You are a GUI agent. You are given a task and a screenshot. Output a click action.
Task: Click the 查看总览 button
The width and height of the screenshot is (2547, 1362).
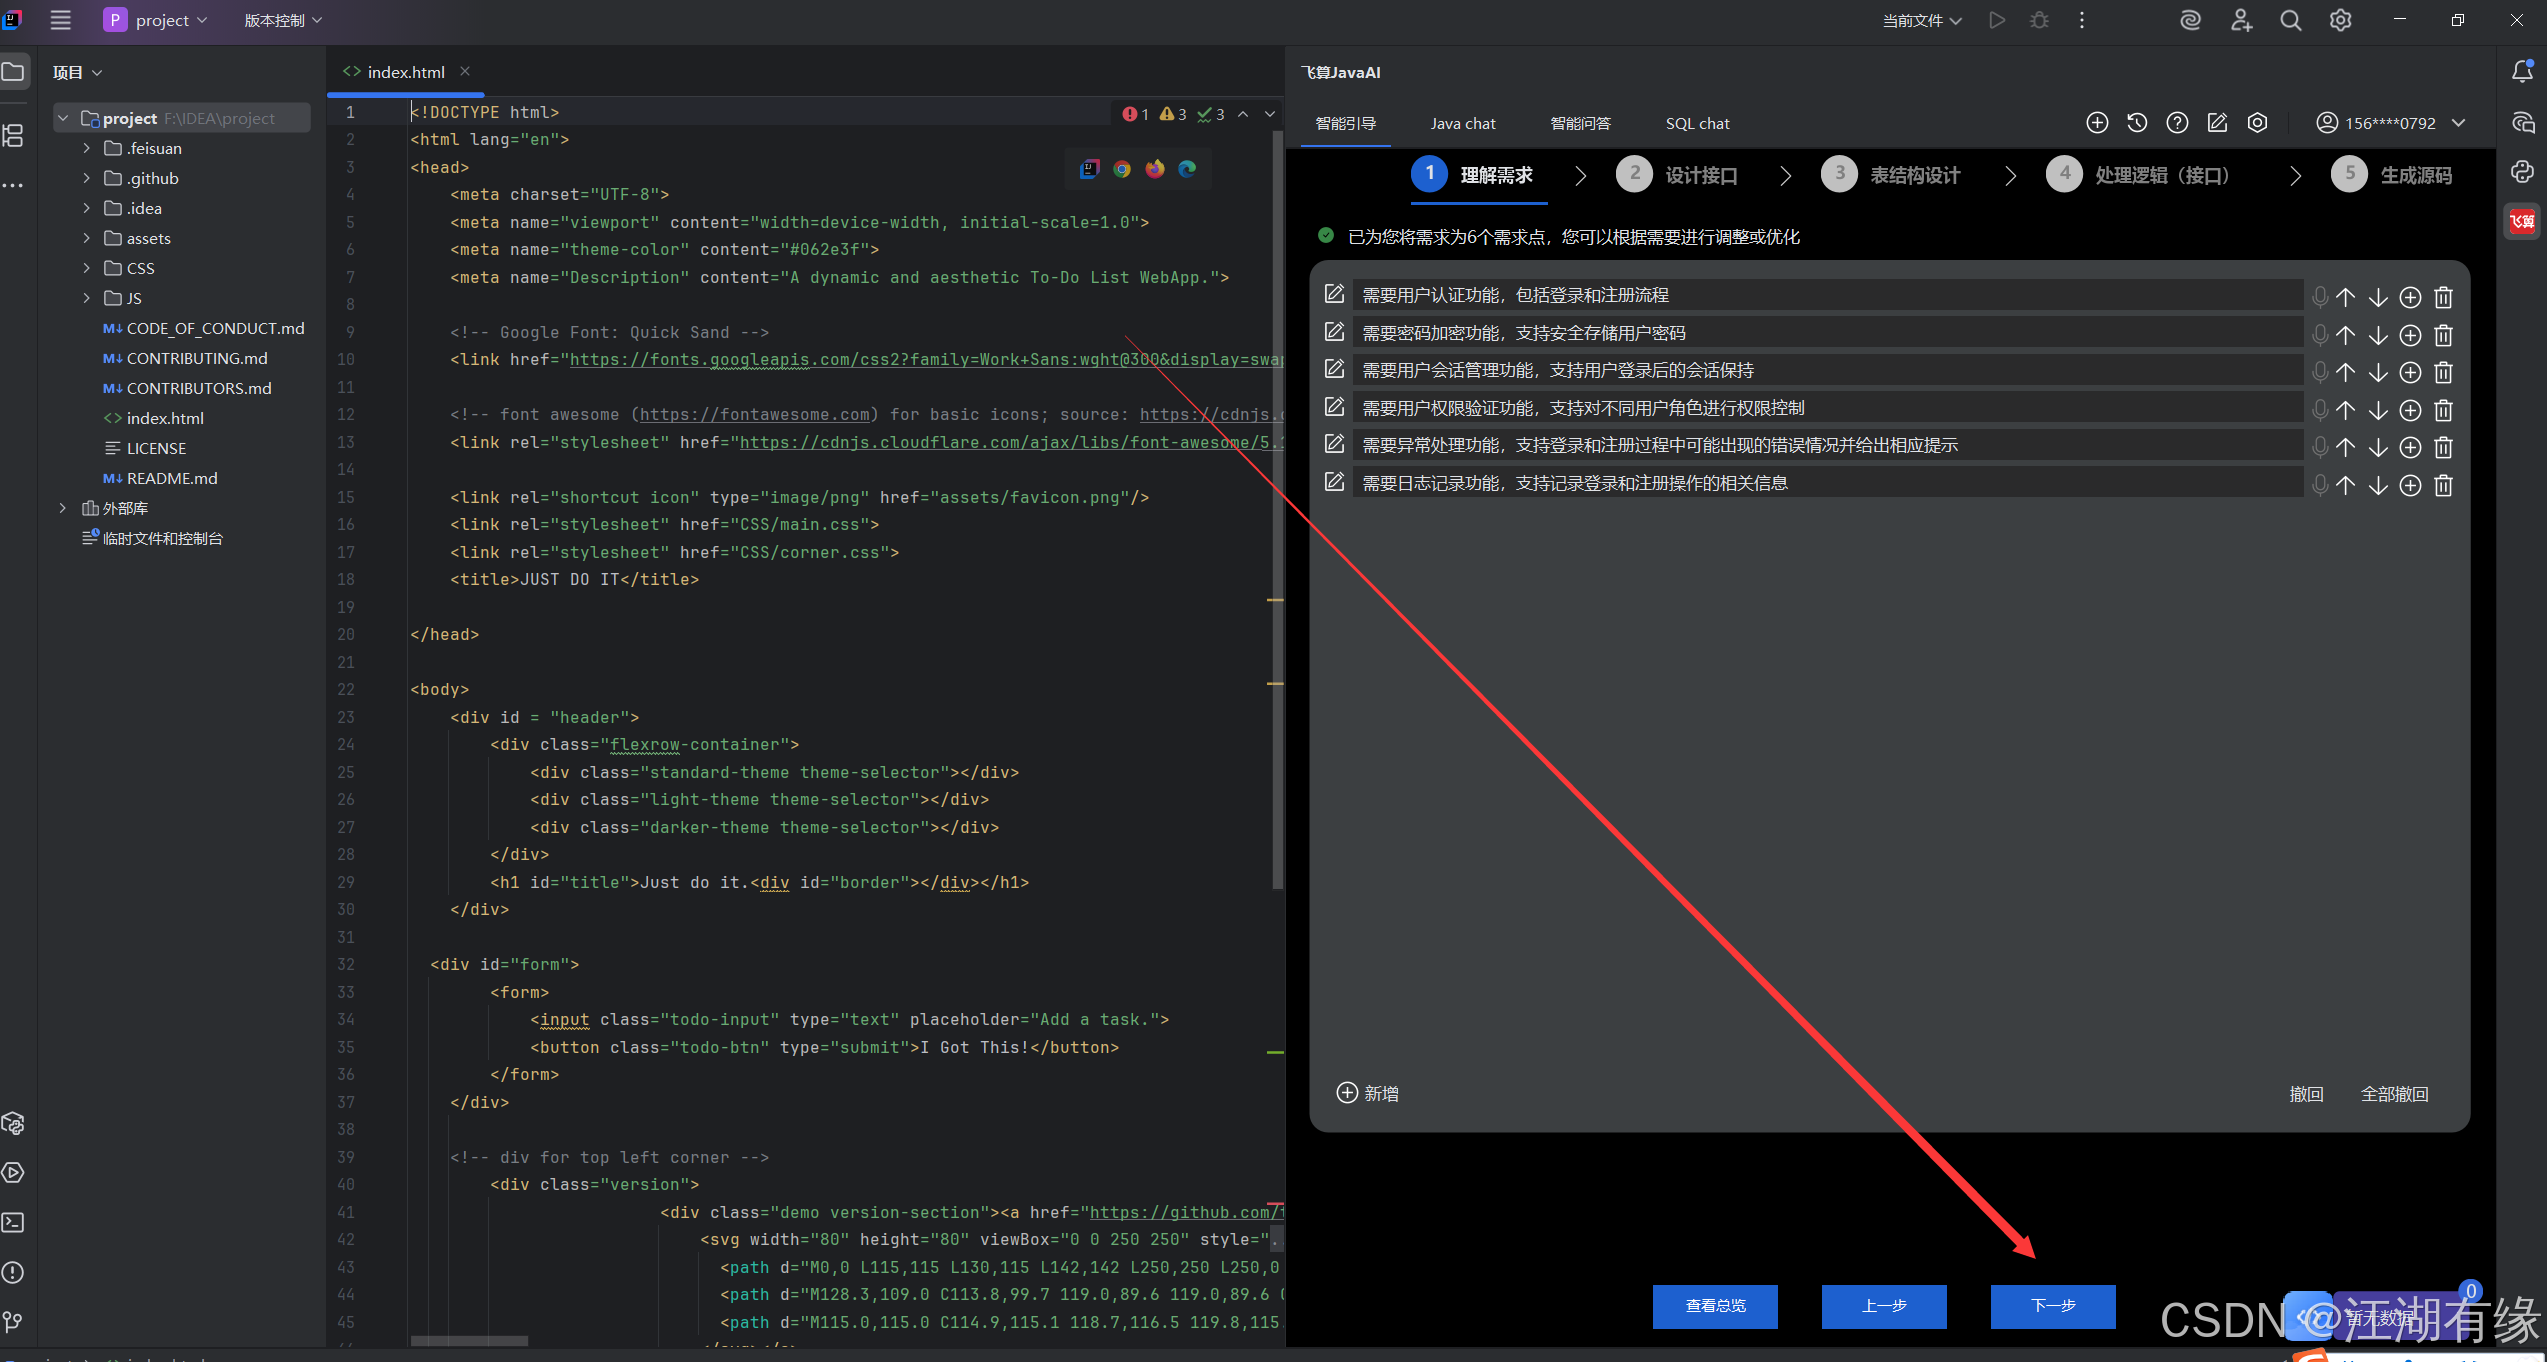click(1715, 1306)
